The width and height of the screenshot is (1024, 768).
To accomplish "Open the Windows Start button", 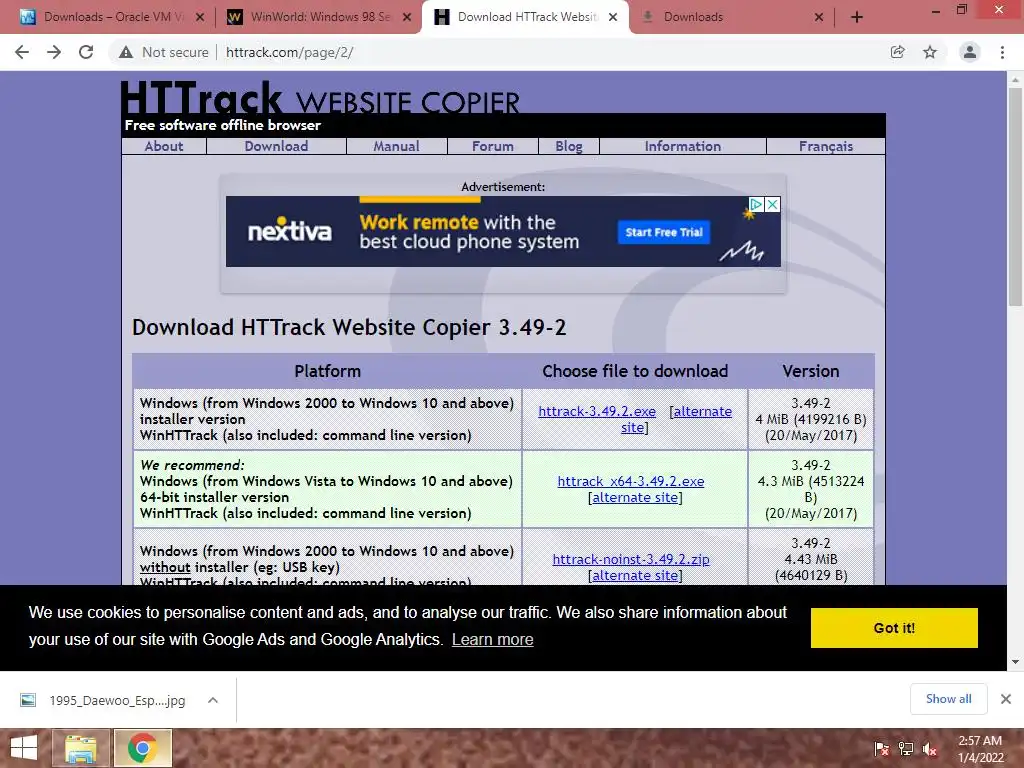I will [x=24, y=748].
